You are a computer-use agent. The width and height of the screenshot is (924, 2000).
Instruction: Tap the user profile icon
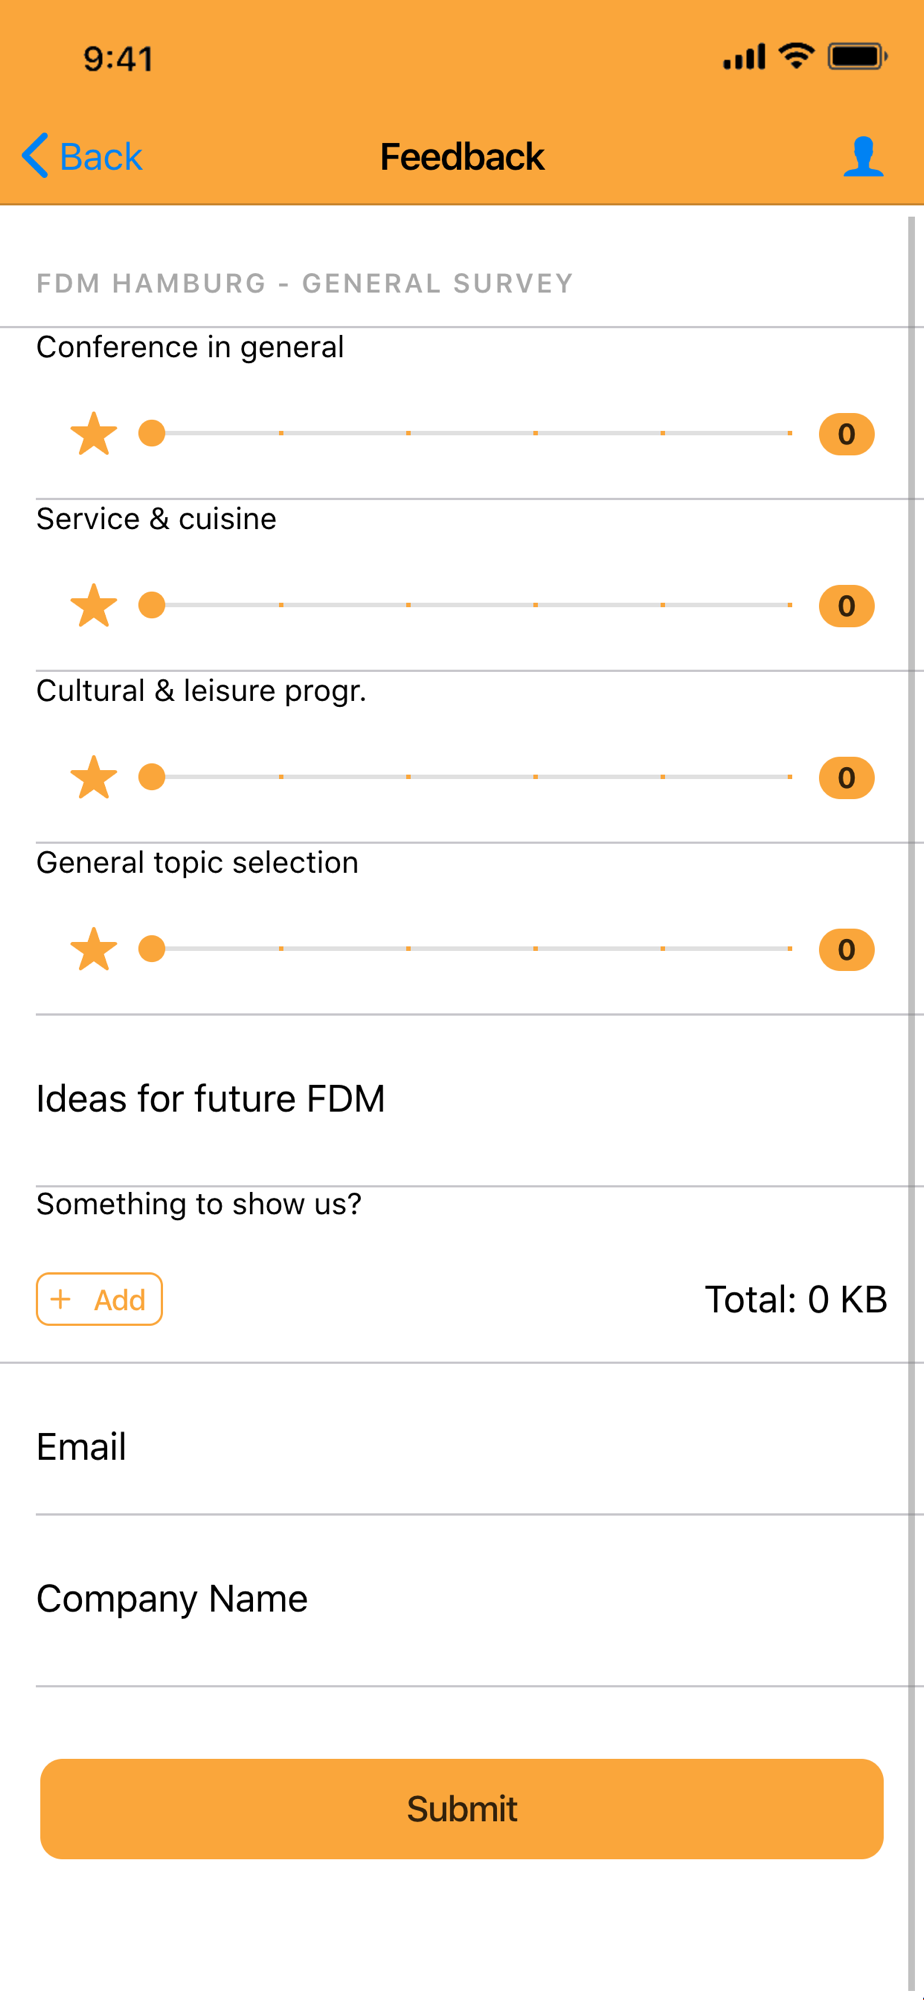(x=863, y=157)
